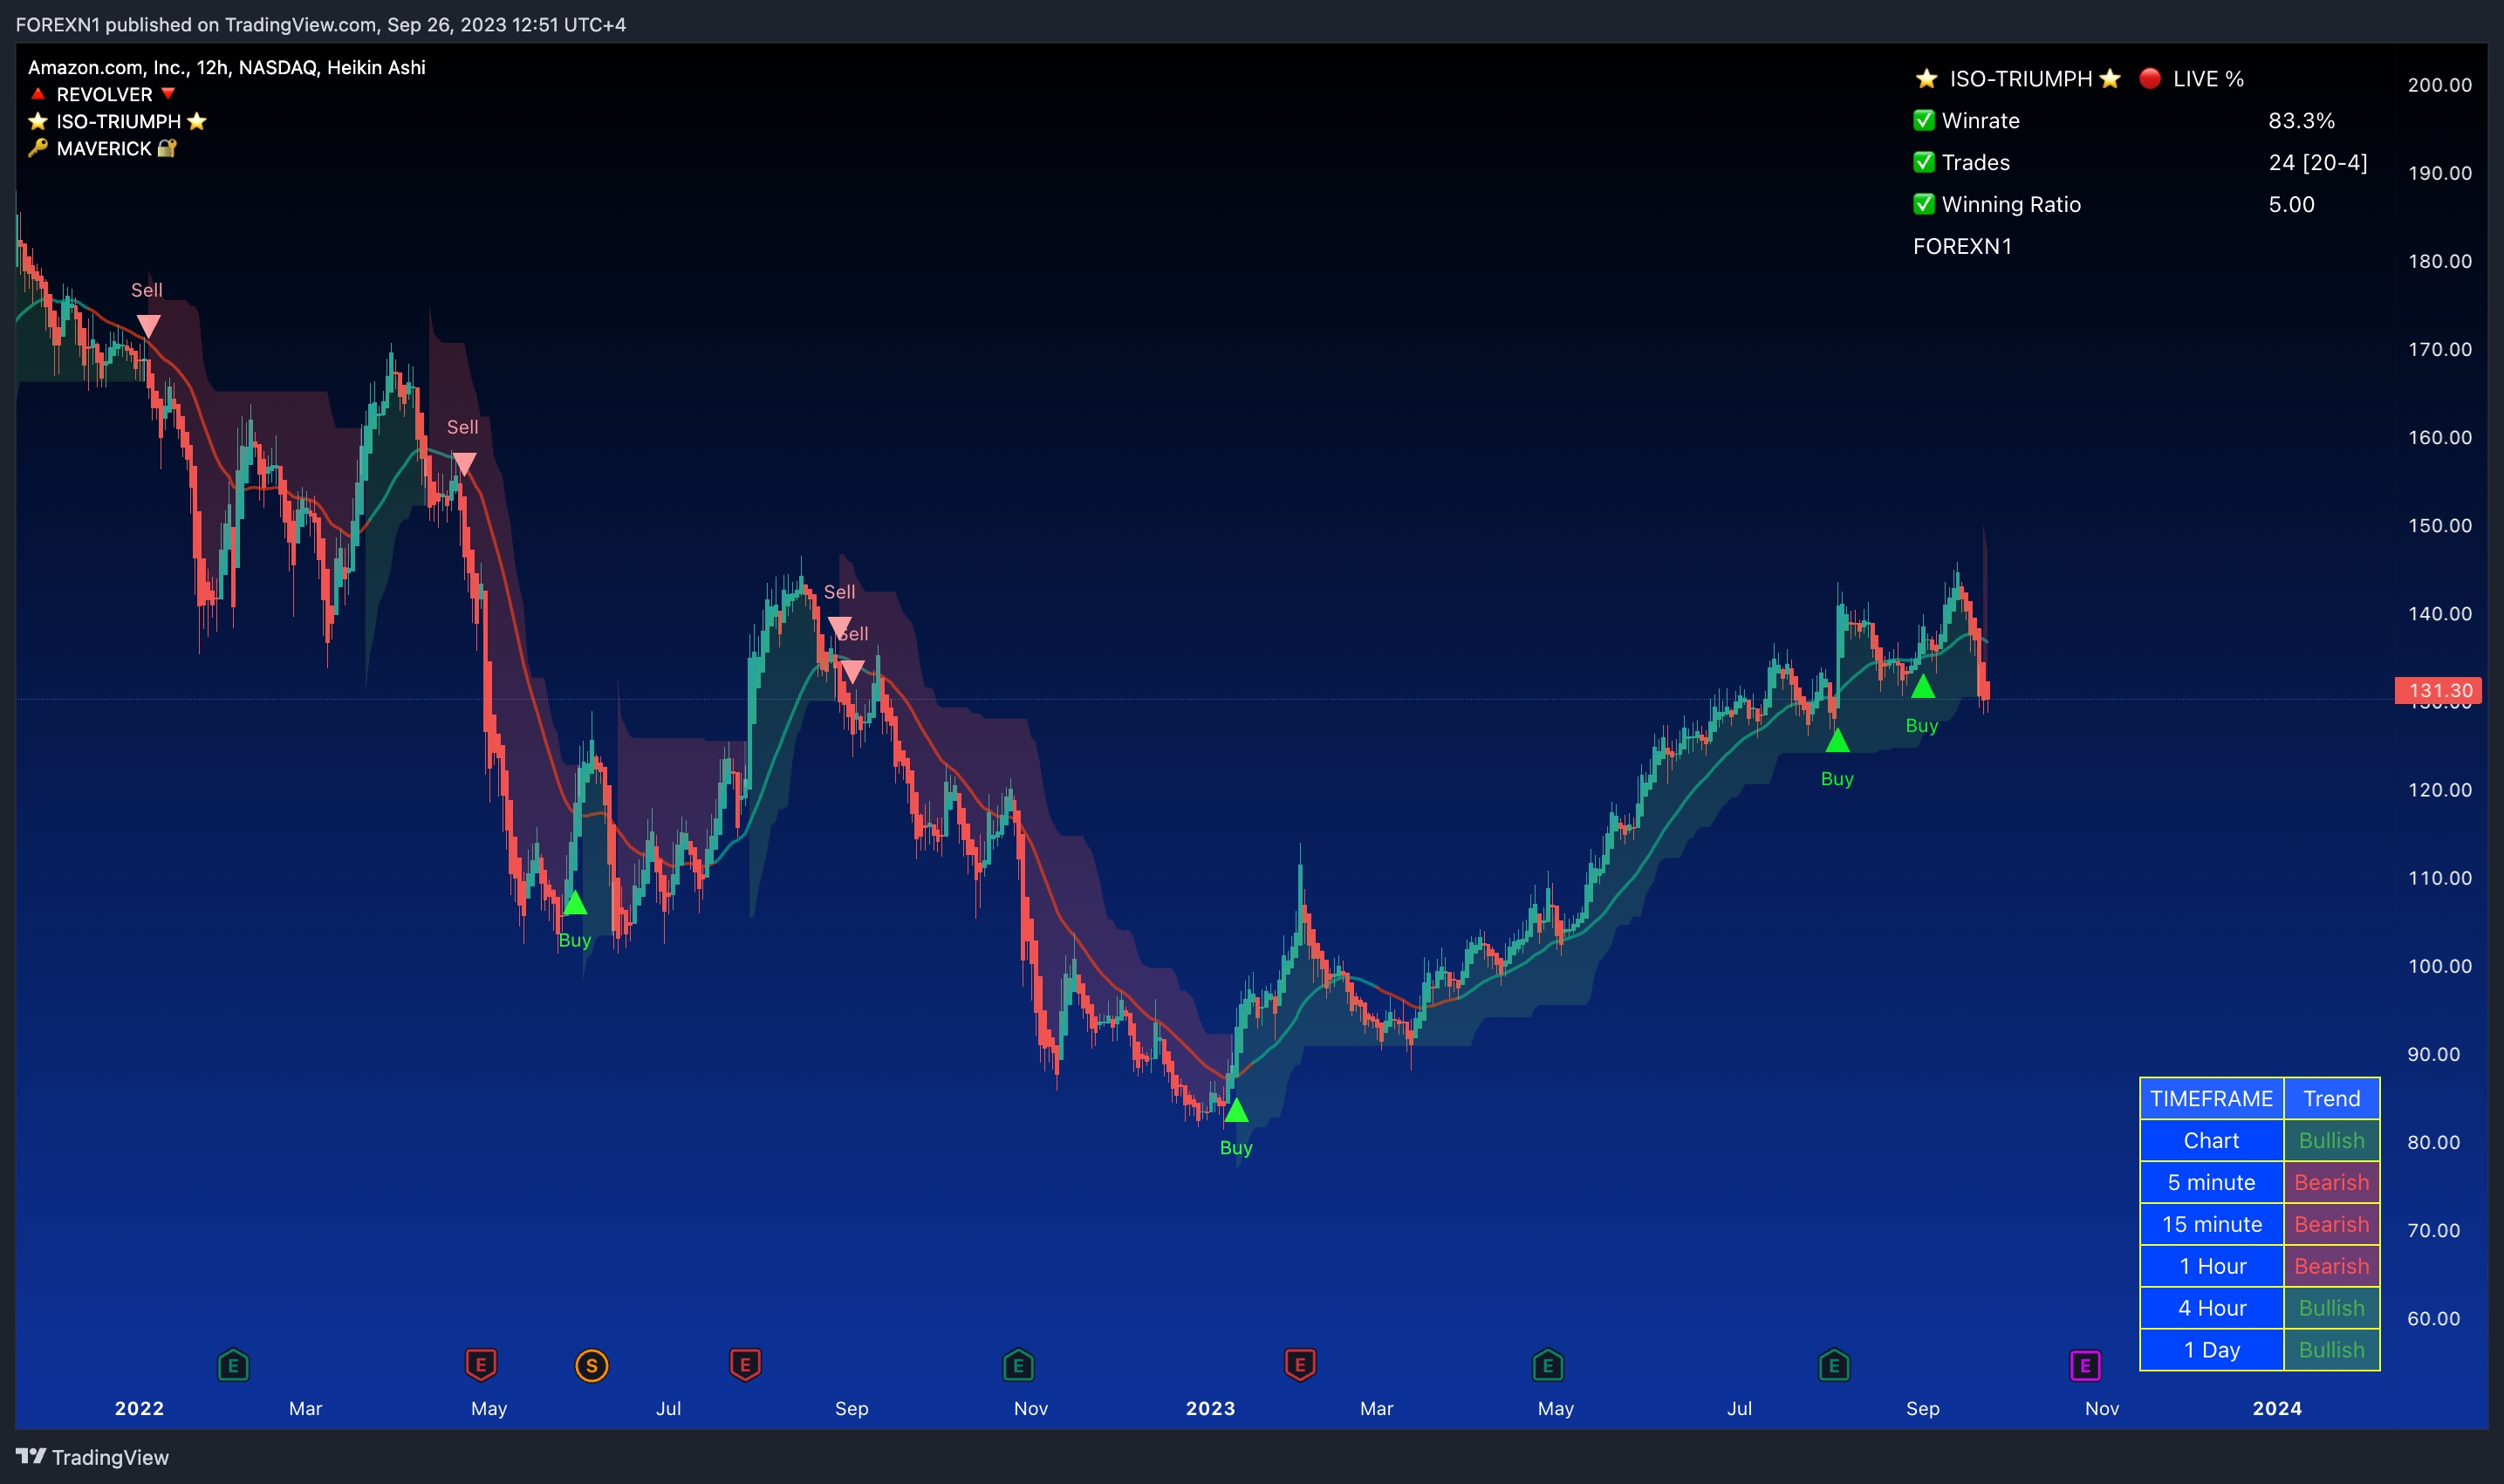2504x1484 pixels.
Task: Click the lower Sell arrow near Sep 2022
Action: pyautogui.click(x=852, y=671)
